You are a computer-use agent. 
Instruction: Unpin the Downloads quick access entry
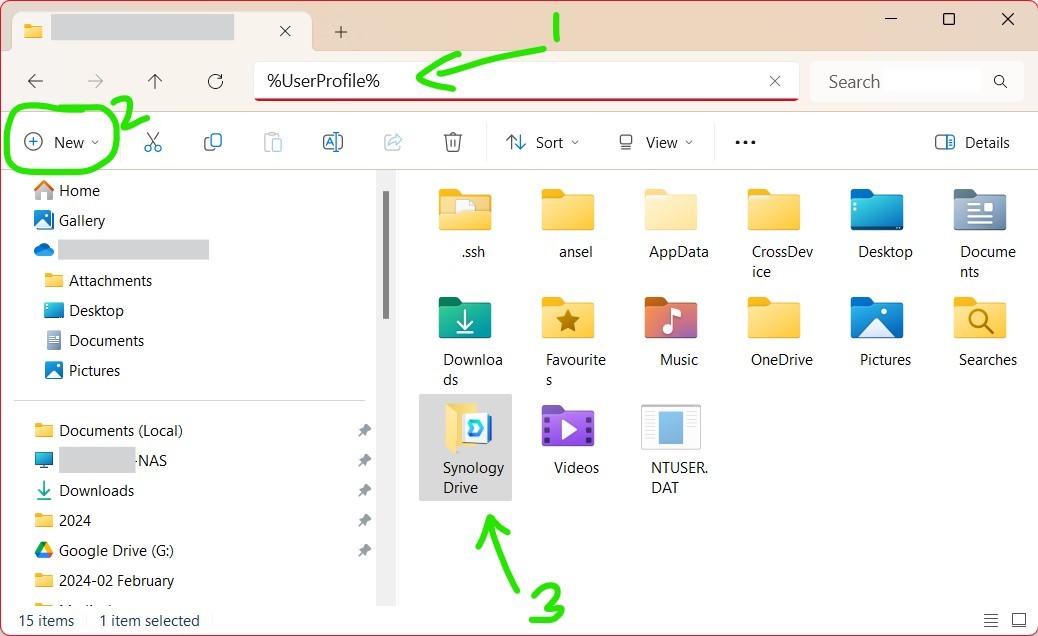tap(364, 490)
